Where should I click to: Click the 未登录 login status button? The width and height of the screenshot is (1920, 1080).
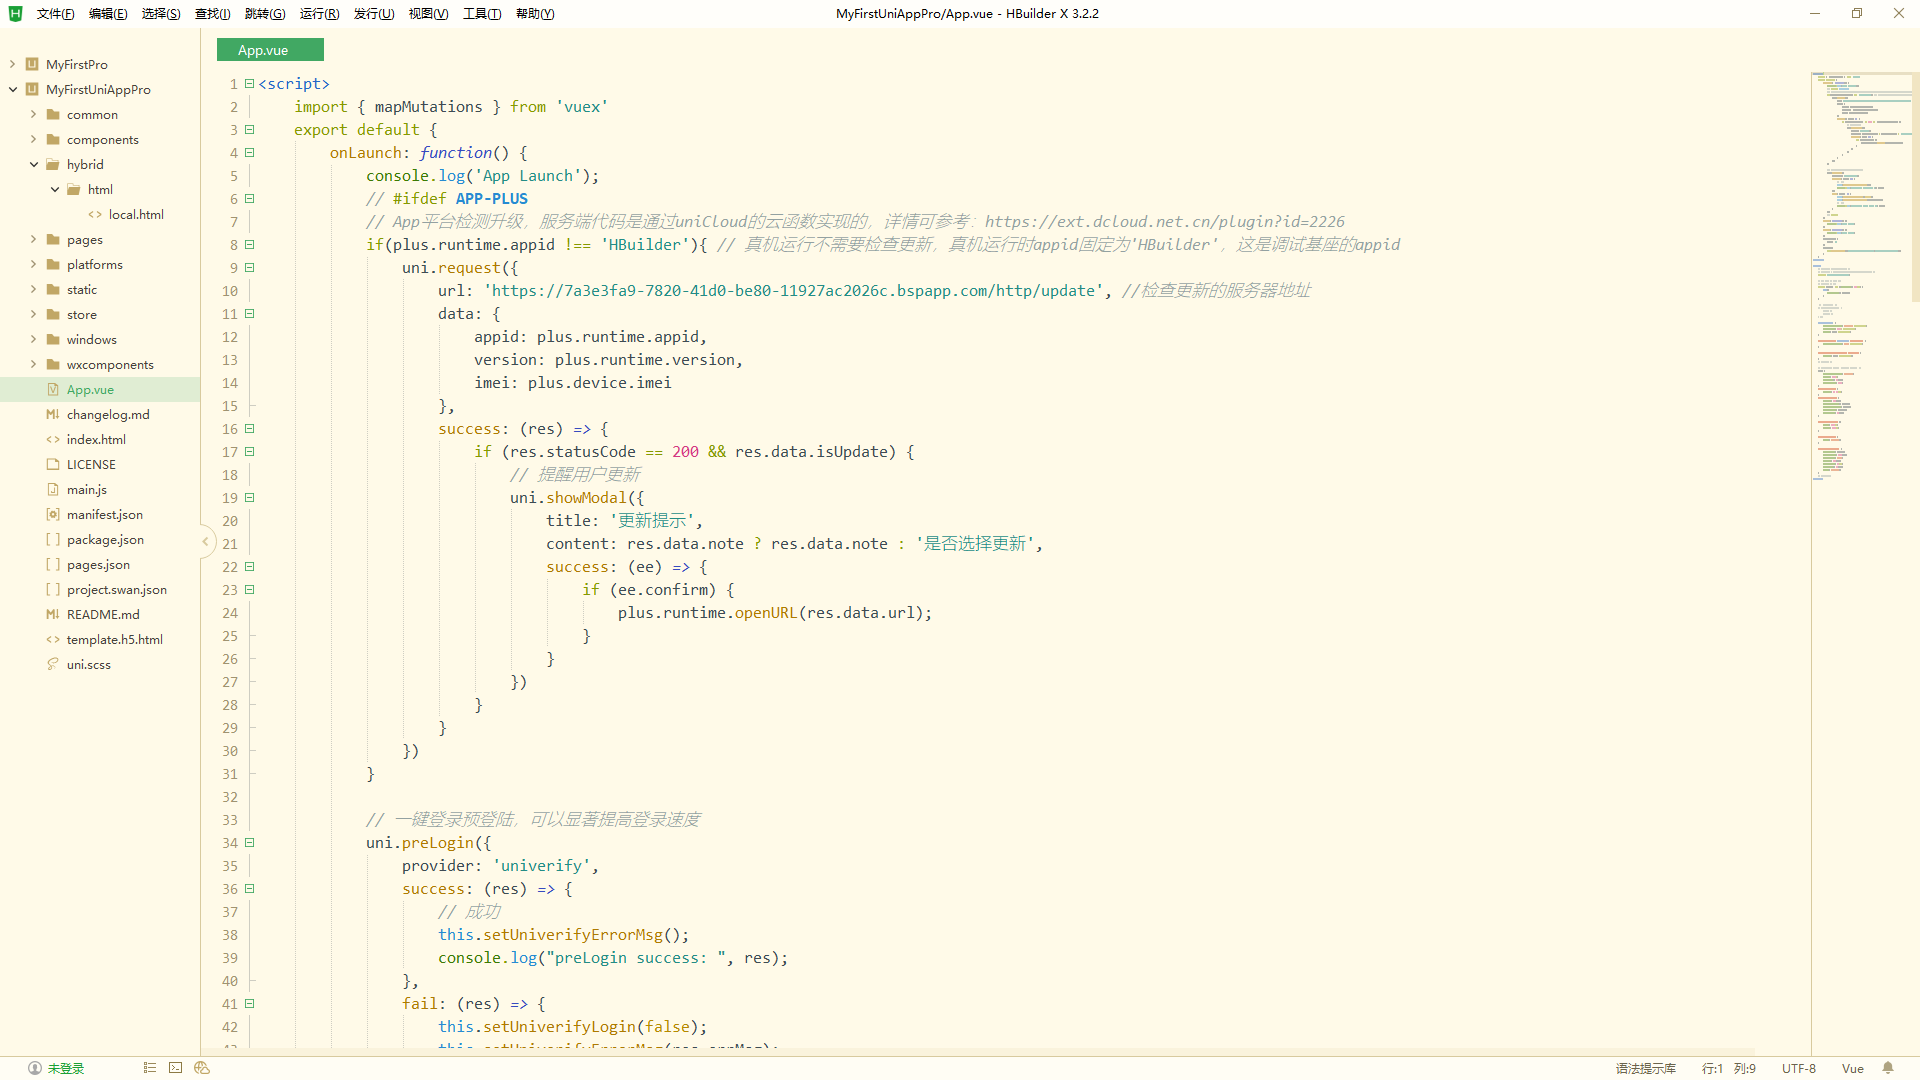(x=57, y=1068)
